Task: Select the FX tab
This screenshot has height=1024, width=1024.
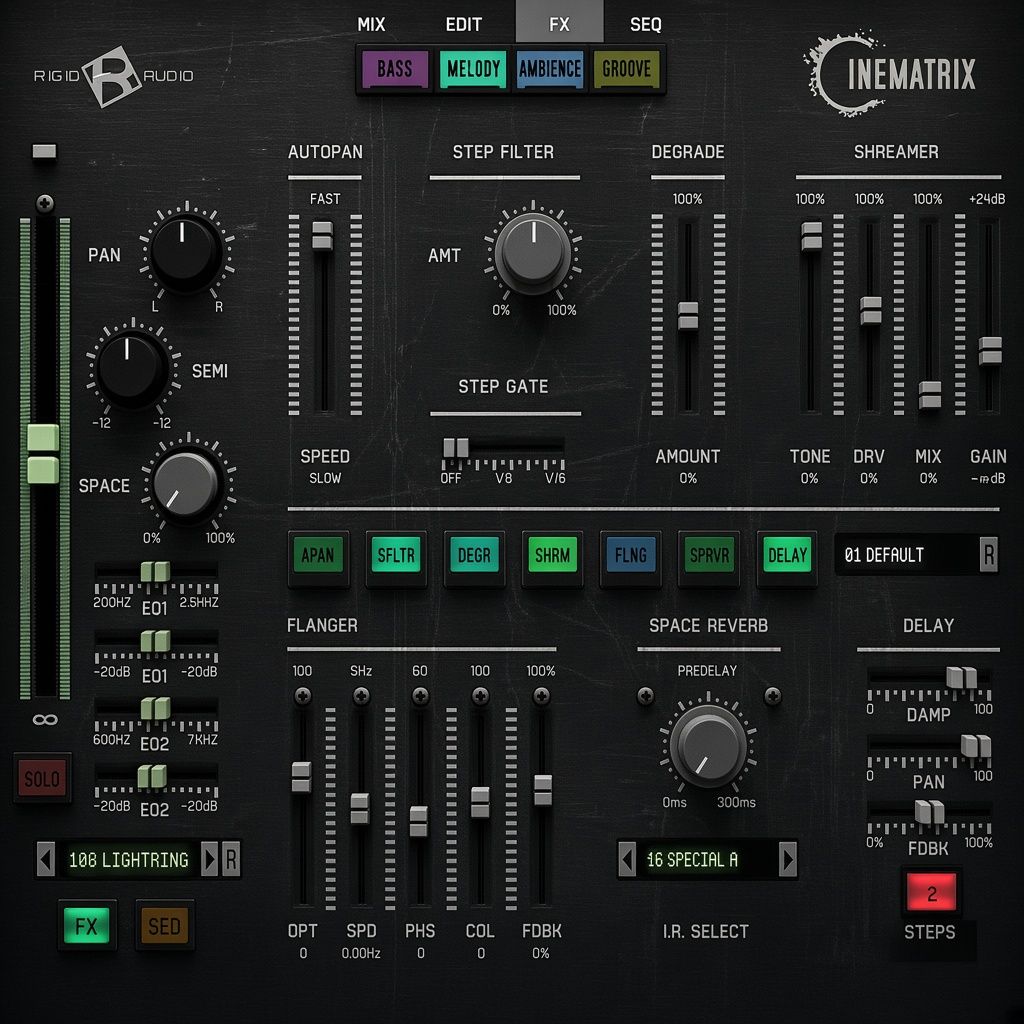Action: coord(559,22)
